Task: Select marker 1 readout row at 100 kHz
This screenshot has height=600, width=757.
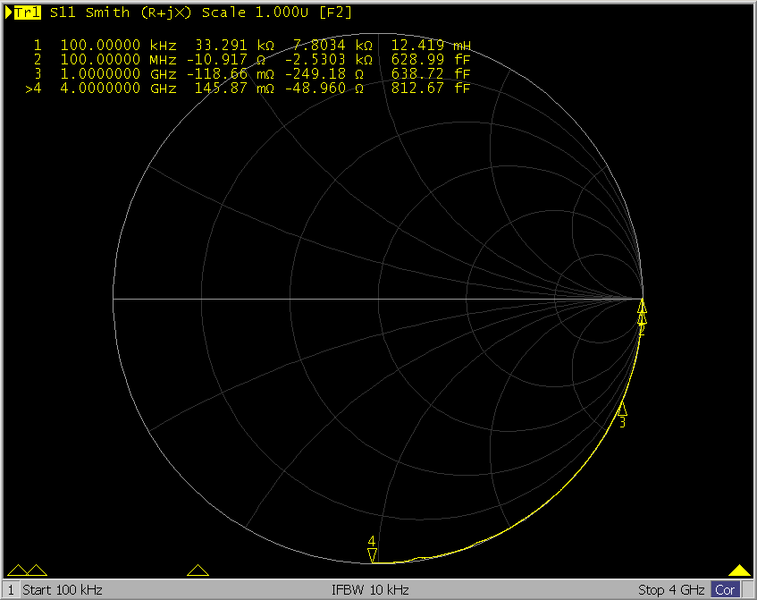Action: point(252,45)
